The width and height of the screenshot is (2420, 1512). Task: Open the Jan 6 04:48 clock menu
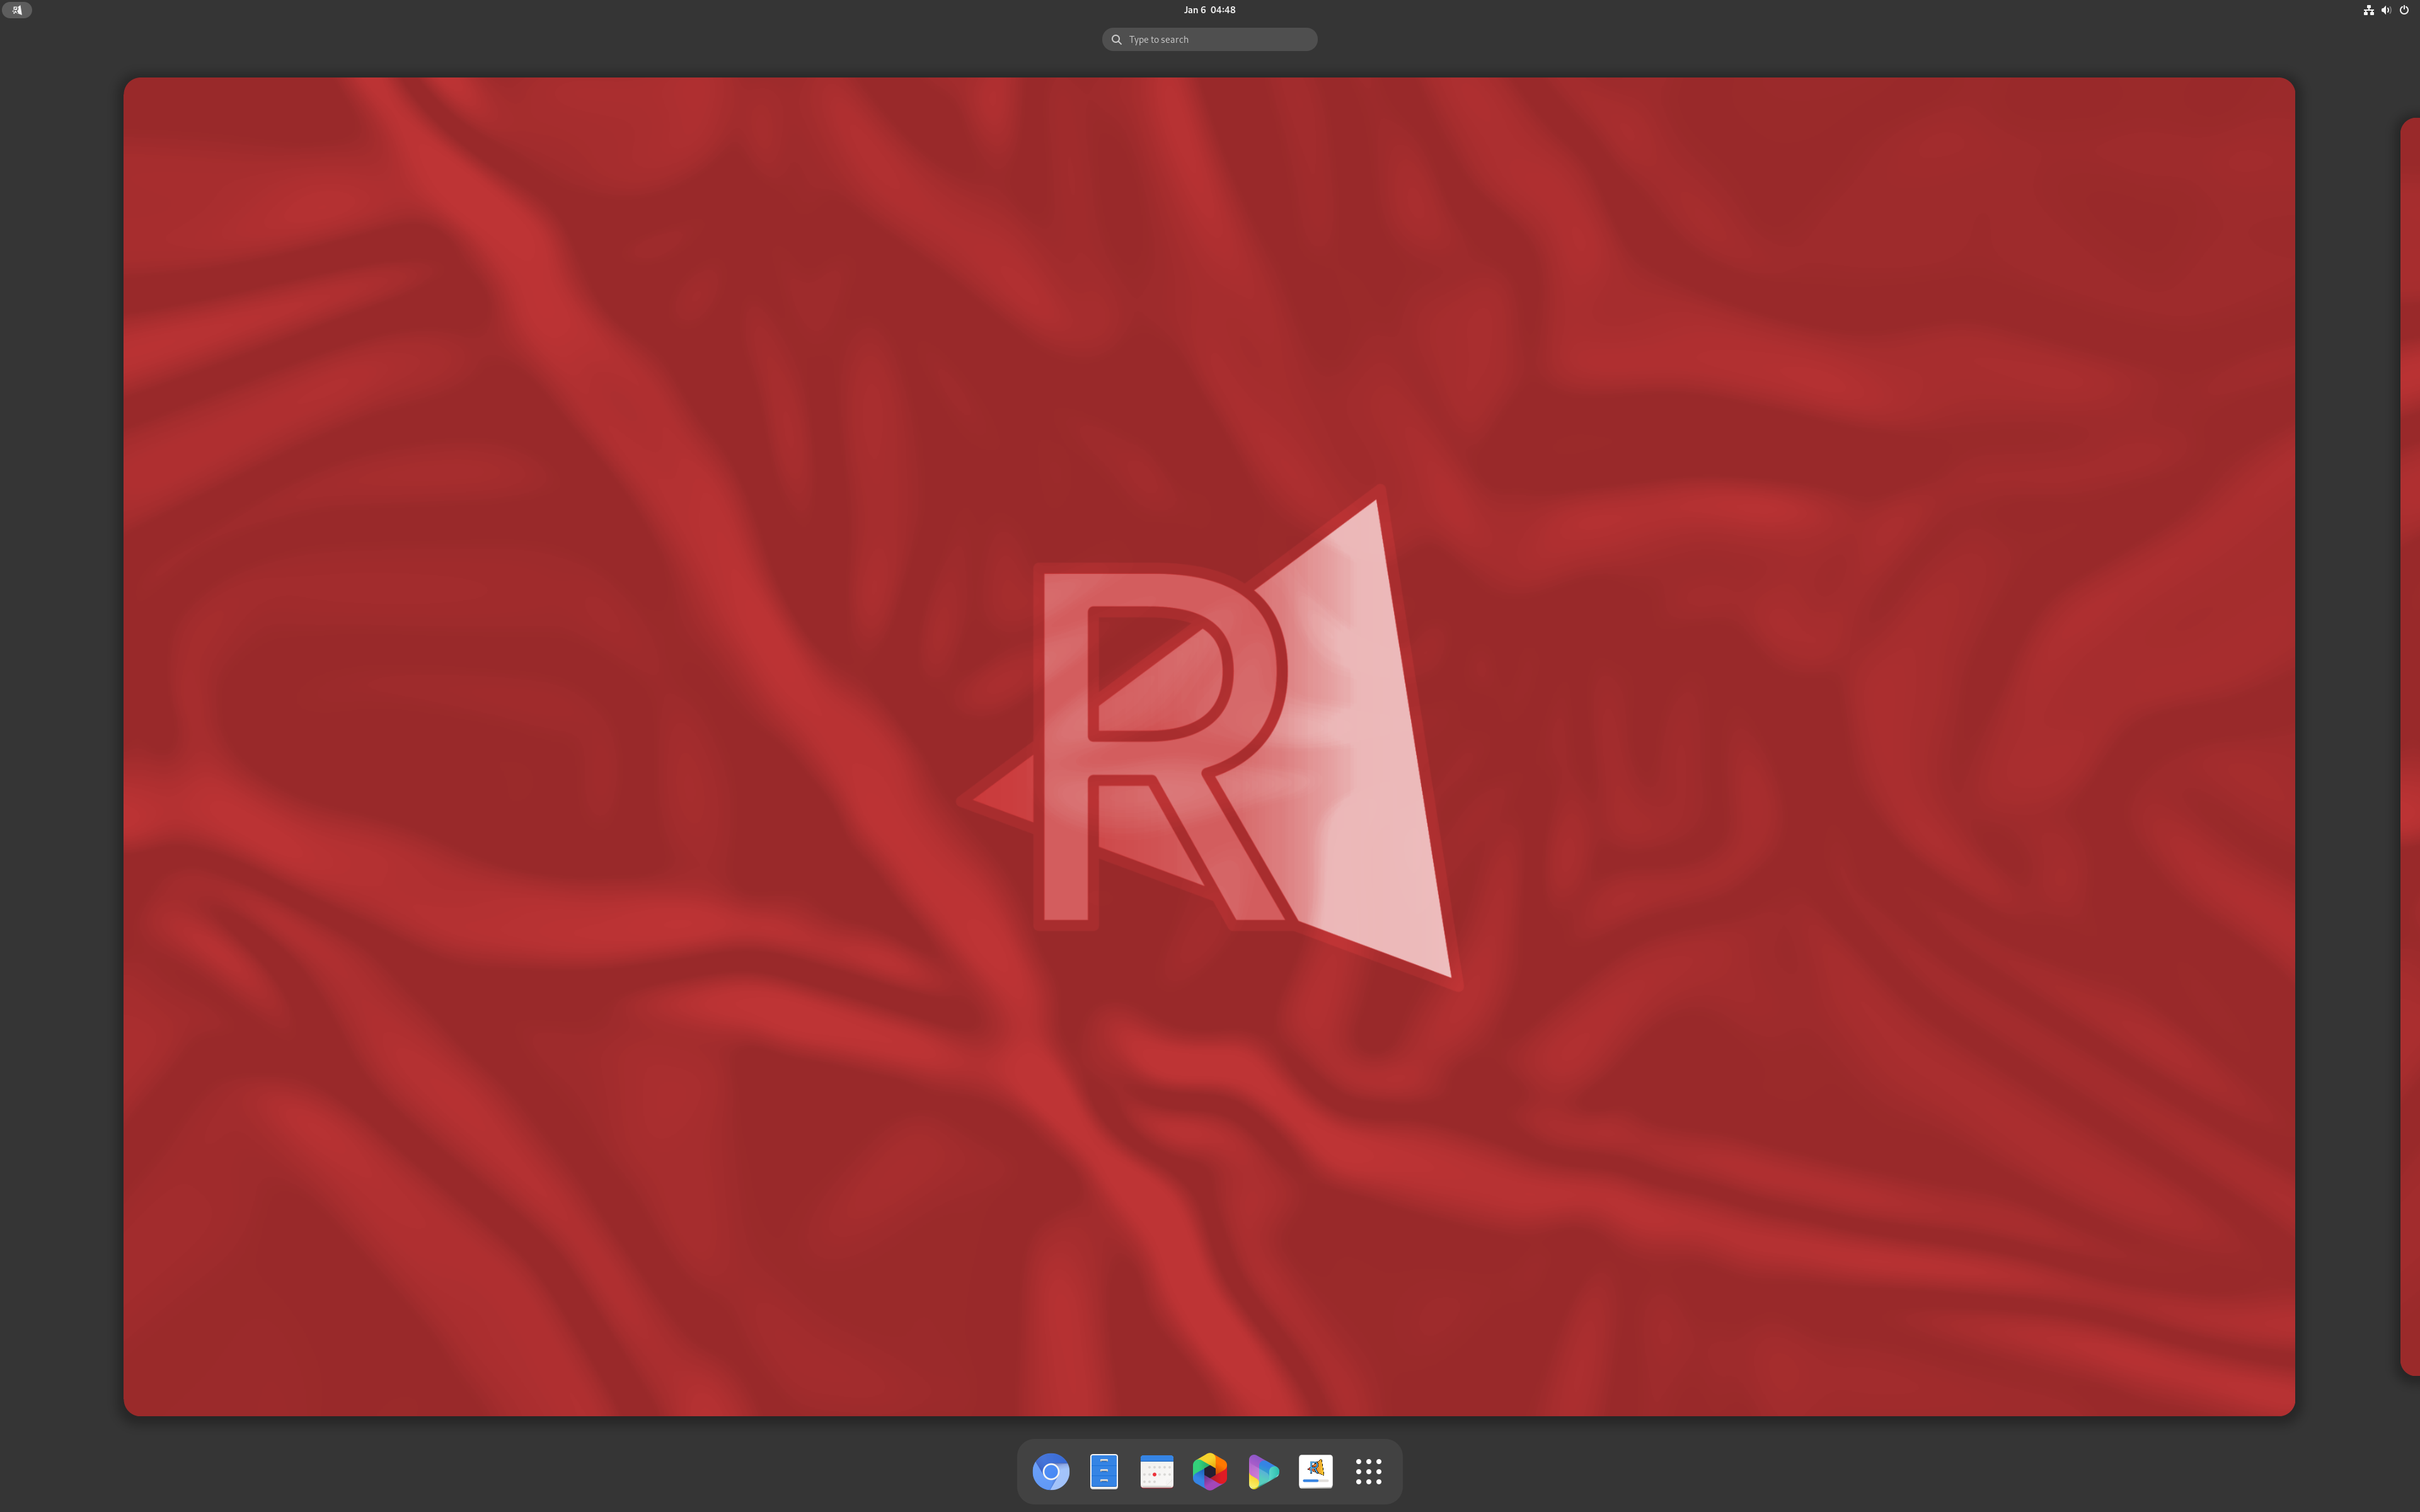pyautogui.click(x=1209, y=10)
